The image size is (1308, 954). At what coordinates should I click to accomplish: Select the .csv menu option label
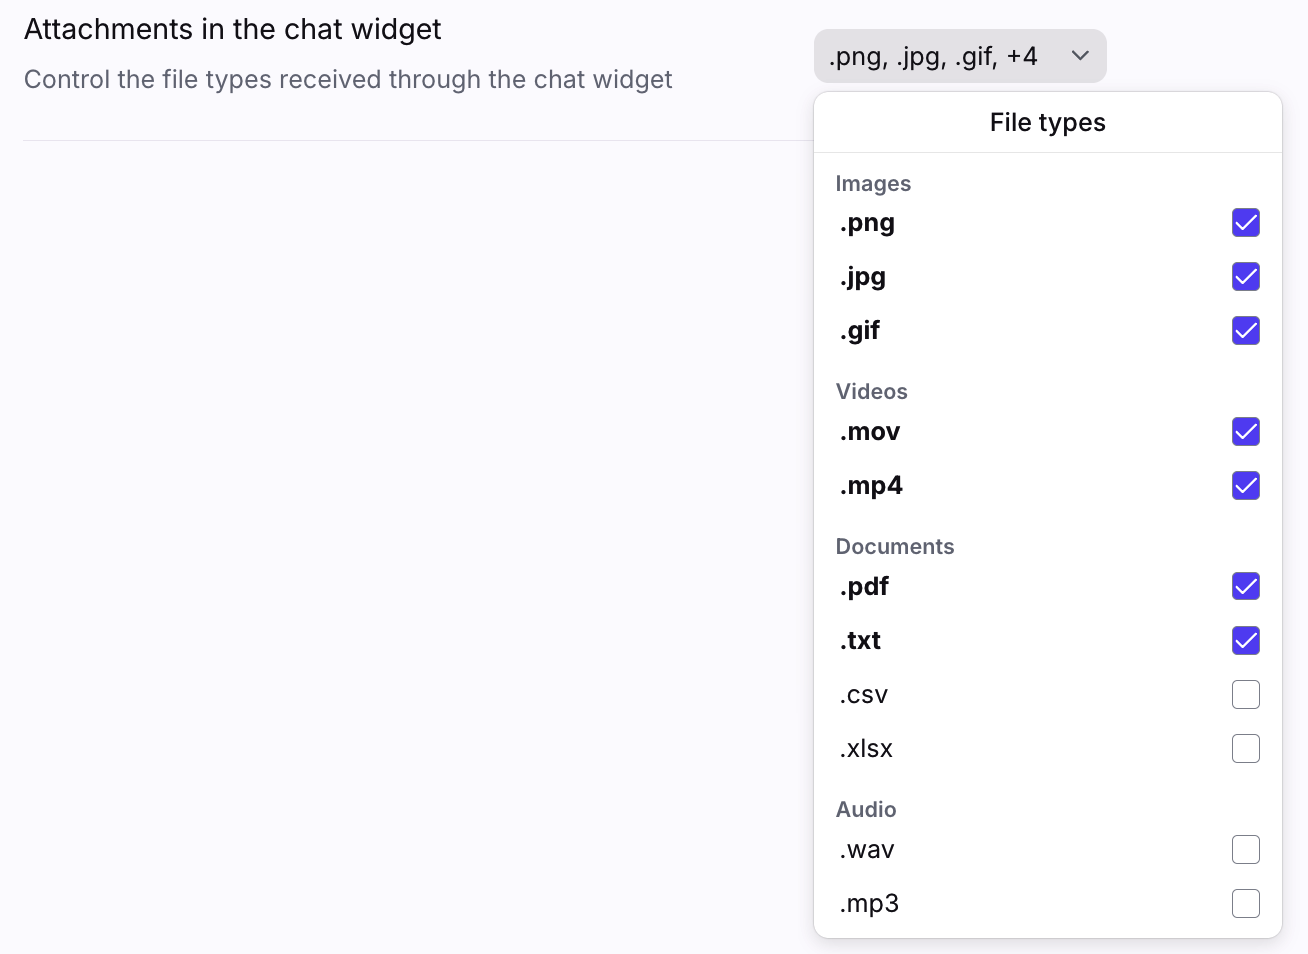[x=864, y=695]
